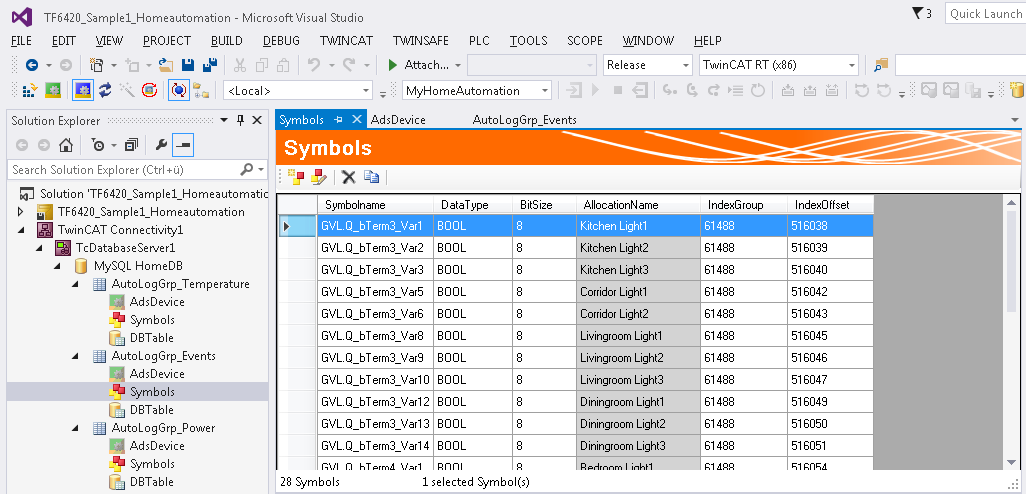Click the green Start play icon
The width and height of the screenshot is (1026, 494).
393,65
